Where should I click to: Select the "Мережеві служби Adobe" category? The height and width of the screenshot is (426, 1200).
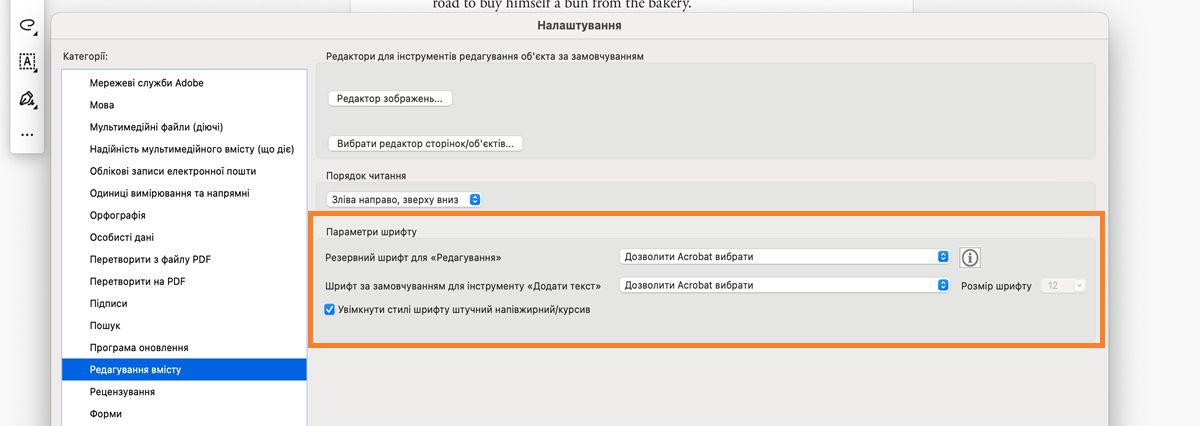coord(146,83)
